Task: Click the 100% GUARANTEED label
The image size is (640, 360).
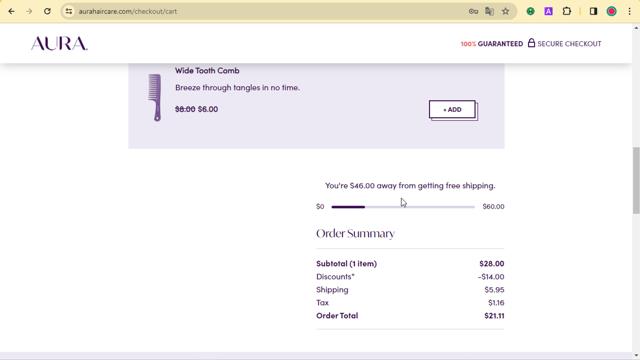Action: [x=492, y=44]
